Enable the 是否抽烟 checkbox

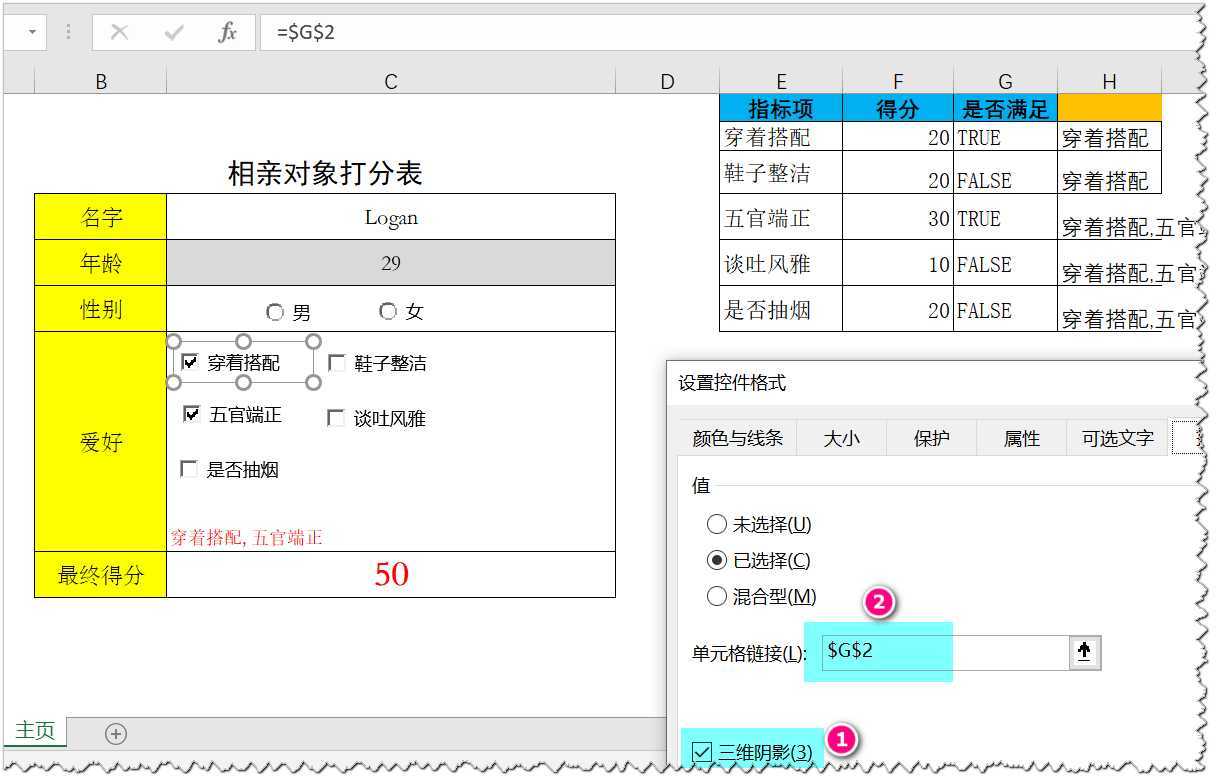click(187, 468)
